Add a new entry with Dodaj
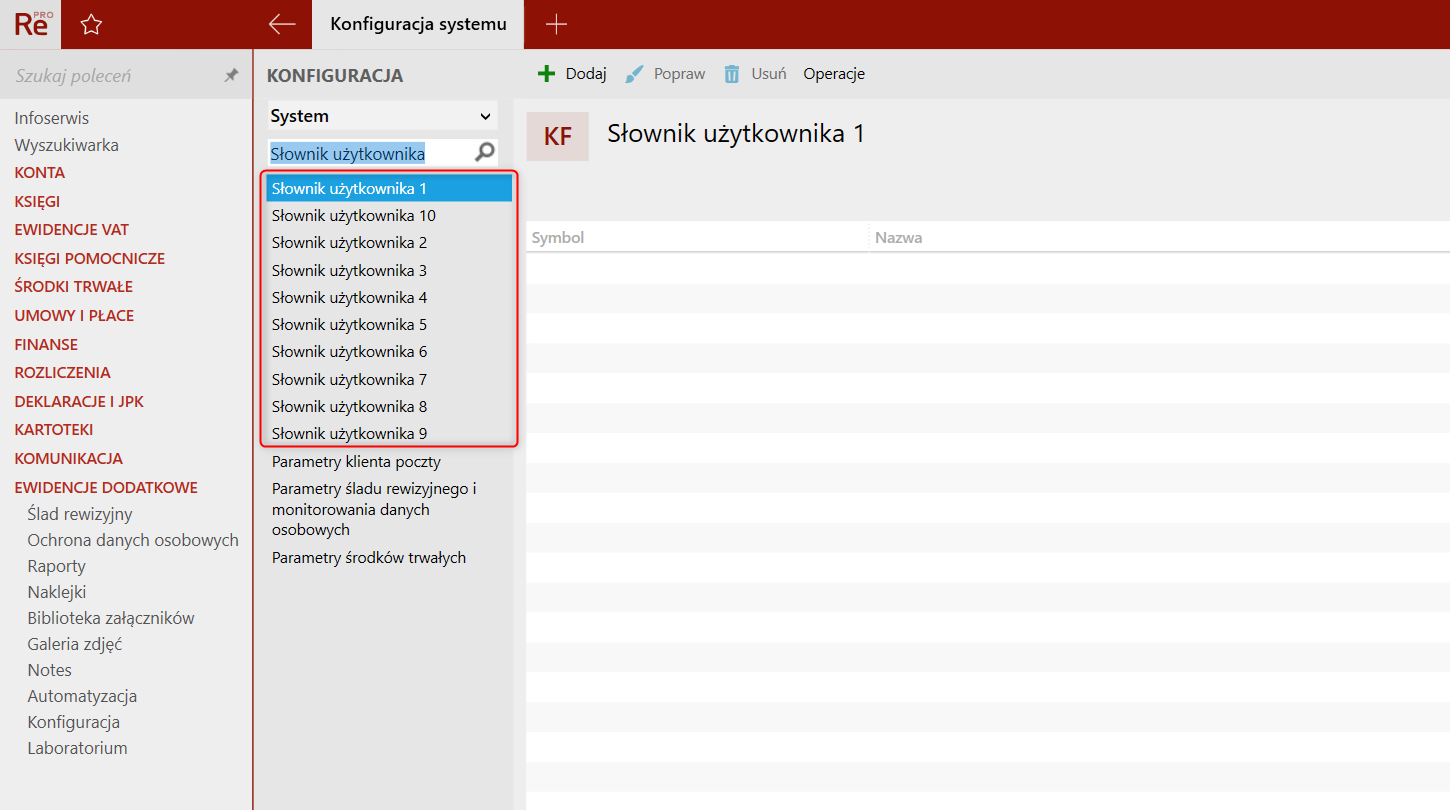1450x810 pixels. [x=572, y=74]
